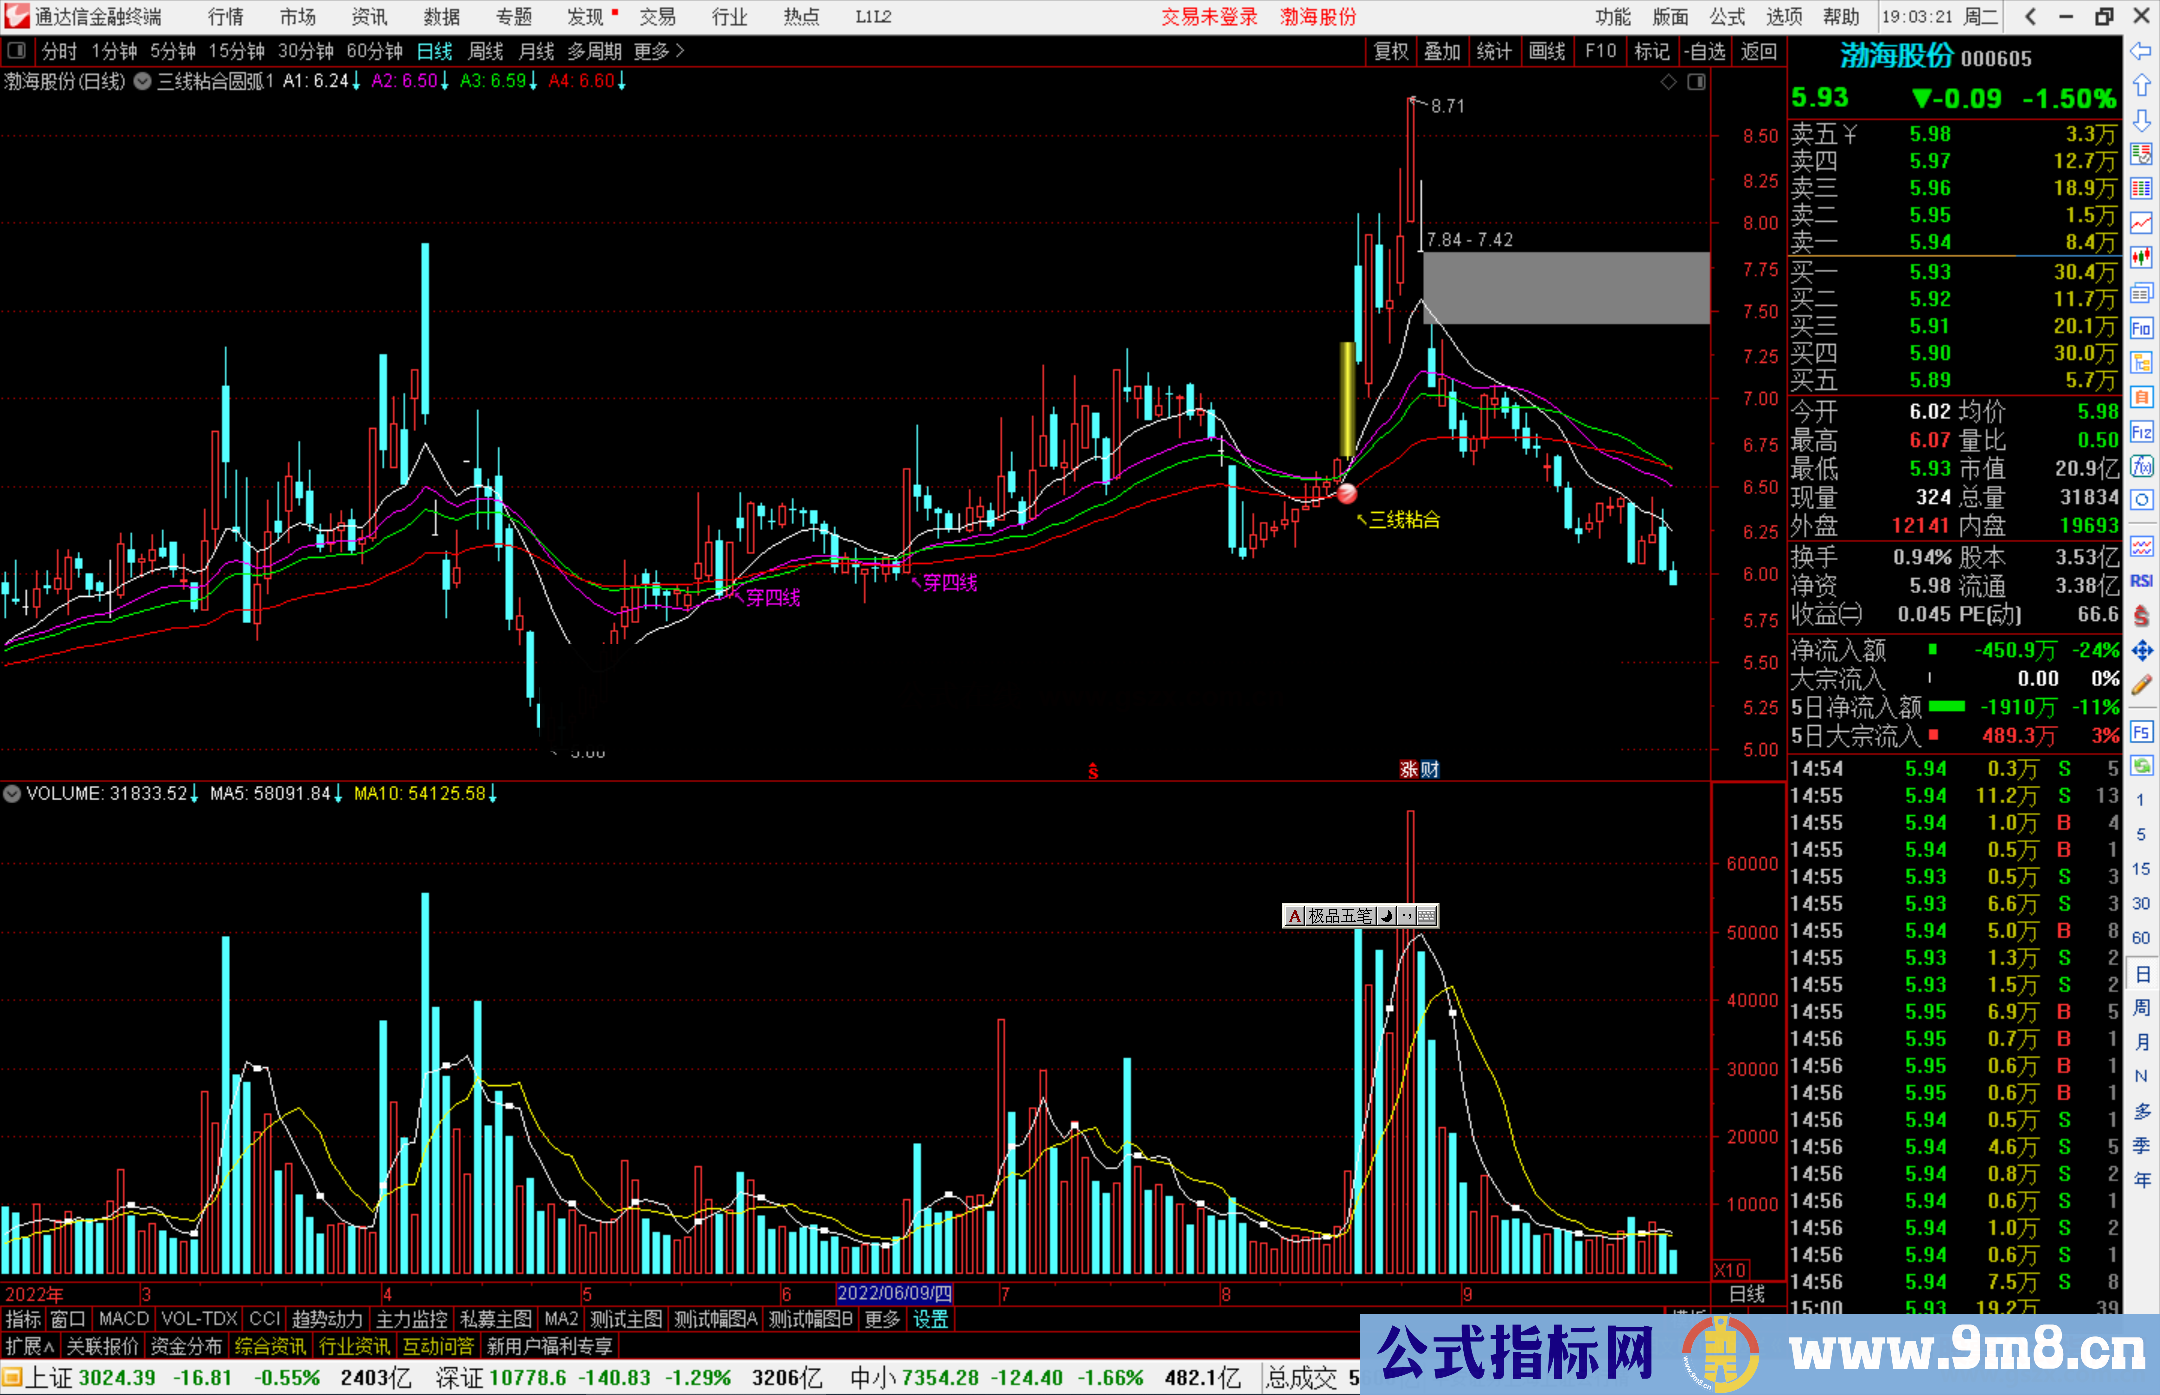
Task: Toggle the 三线粘合圆弧1 indicator circle button
Action: pos(143,82)
